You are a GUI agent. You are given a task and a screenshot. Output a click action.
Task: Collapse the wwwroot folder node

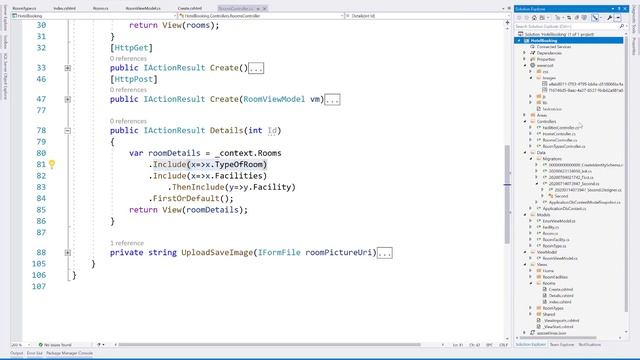pyautogui.click(x=525, y=65)
